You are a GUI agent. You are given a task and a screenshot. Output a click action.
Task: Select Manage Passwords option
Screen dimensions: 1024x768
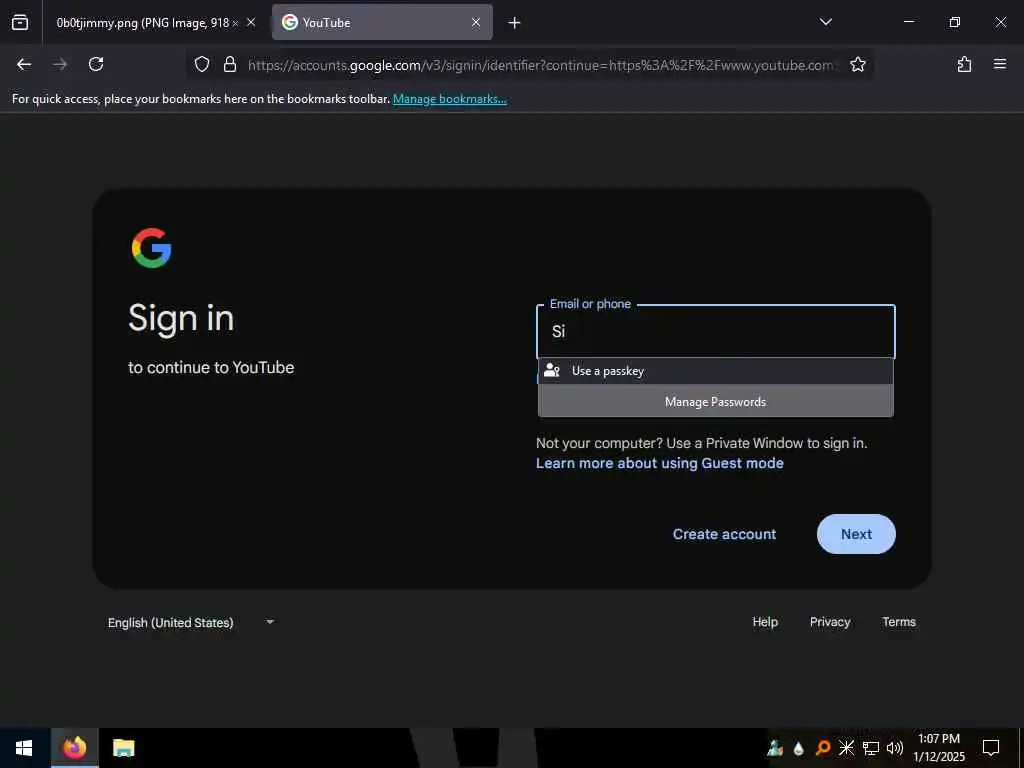point(716,402)
